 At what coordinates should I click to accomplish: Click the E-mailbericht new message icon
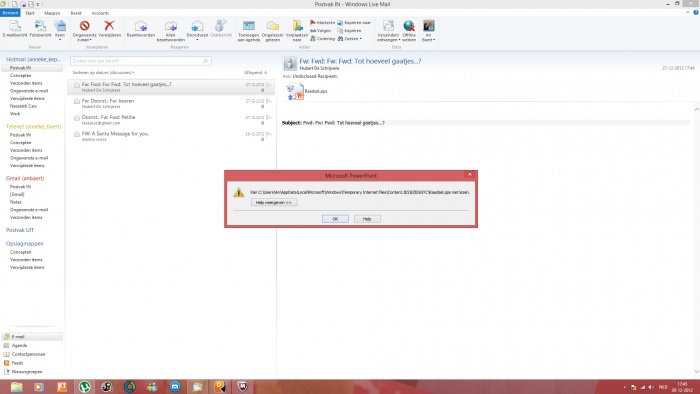15,26
